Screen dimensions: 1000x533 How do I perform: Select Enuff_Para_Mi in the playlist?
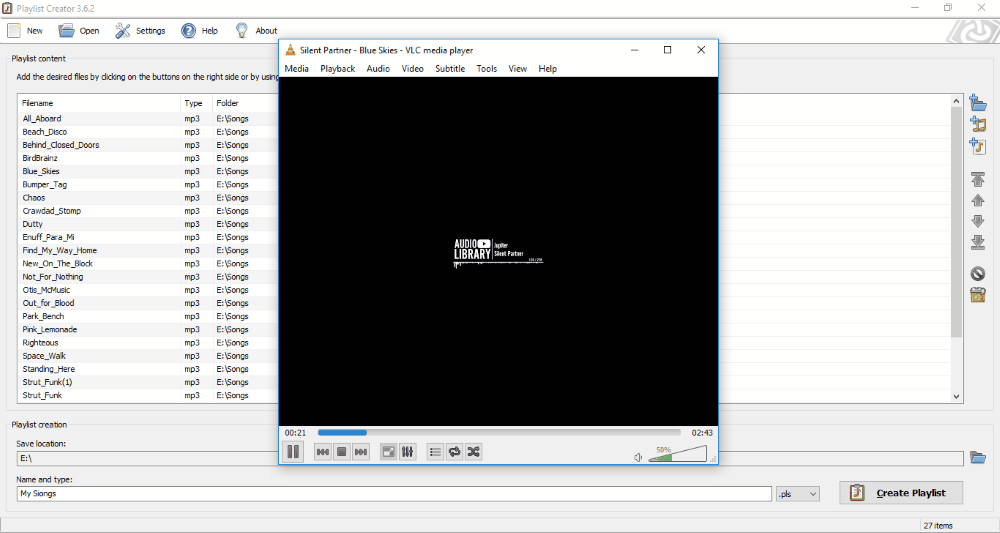click(48, 237)
